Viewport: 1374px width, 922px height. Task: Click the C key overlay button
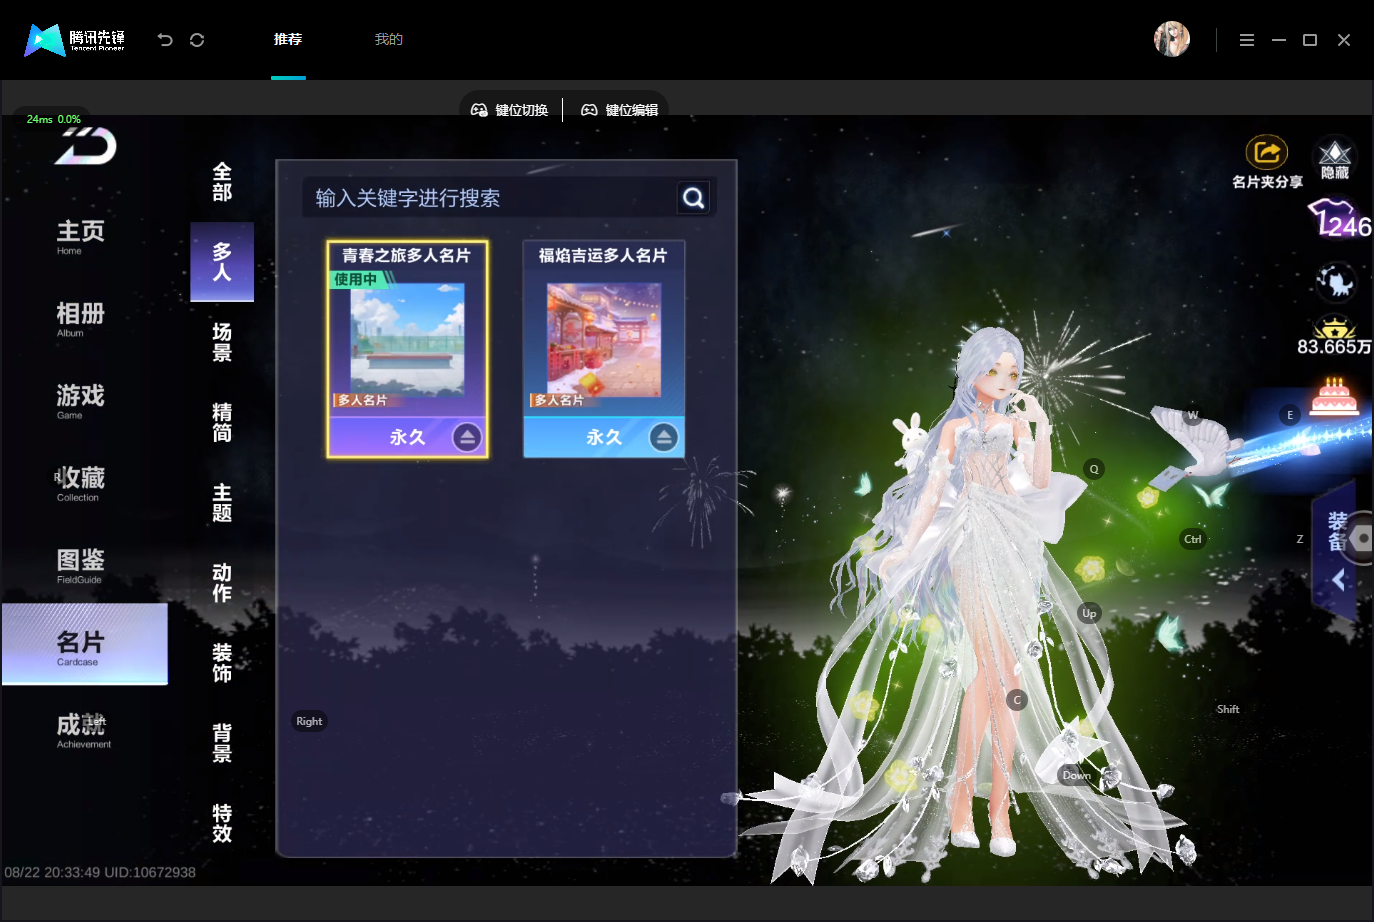click(x=1017, y=700)
